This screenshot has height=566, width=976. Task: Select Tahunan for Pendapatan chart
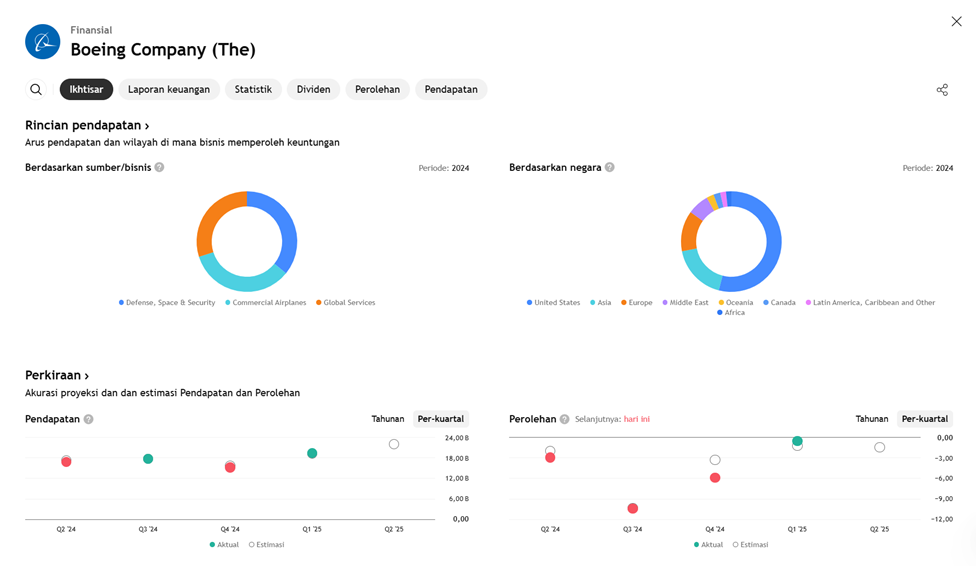tap(388, 419)
